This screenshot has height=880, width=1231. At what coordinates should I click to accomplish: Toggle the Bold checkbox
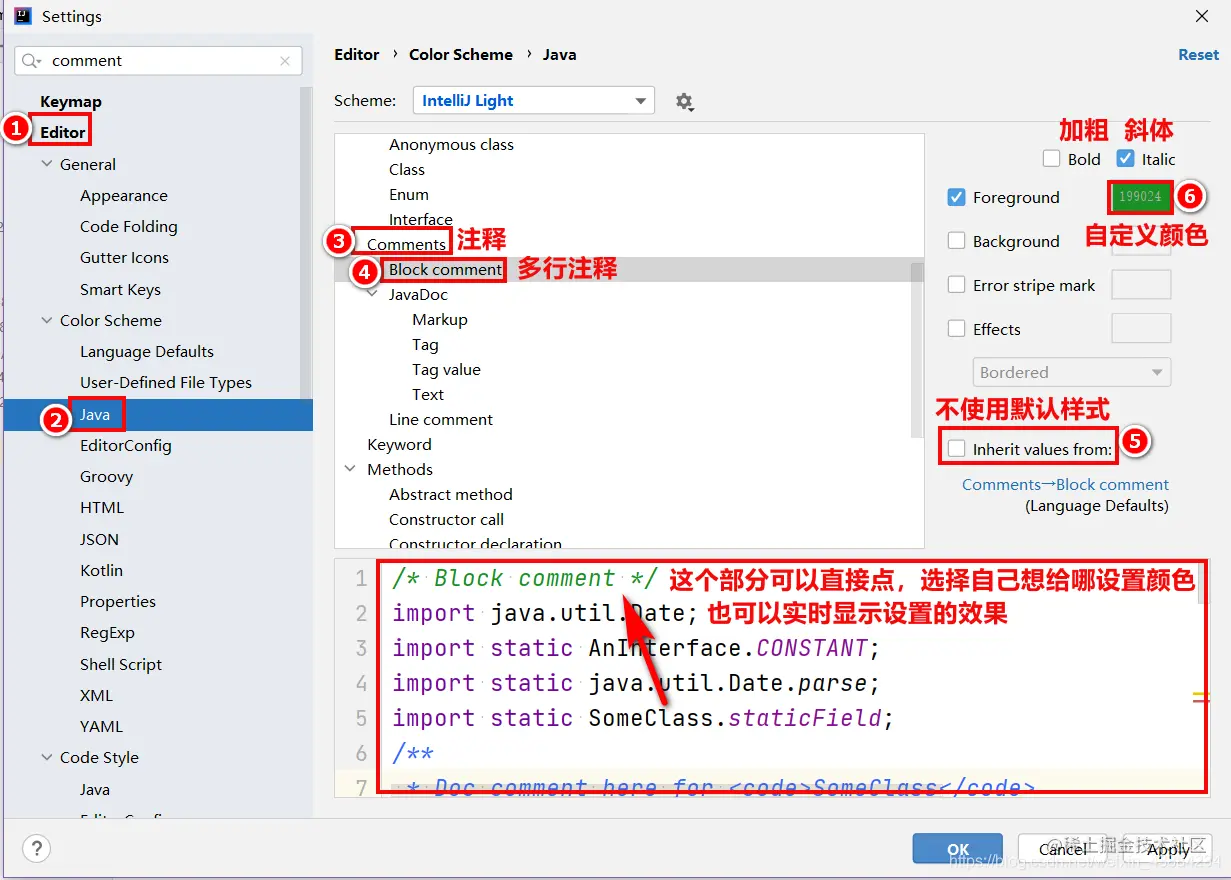(1051, 159)
